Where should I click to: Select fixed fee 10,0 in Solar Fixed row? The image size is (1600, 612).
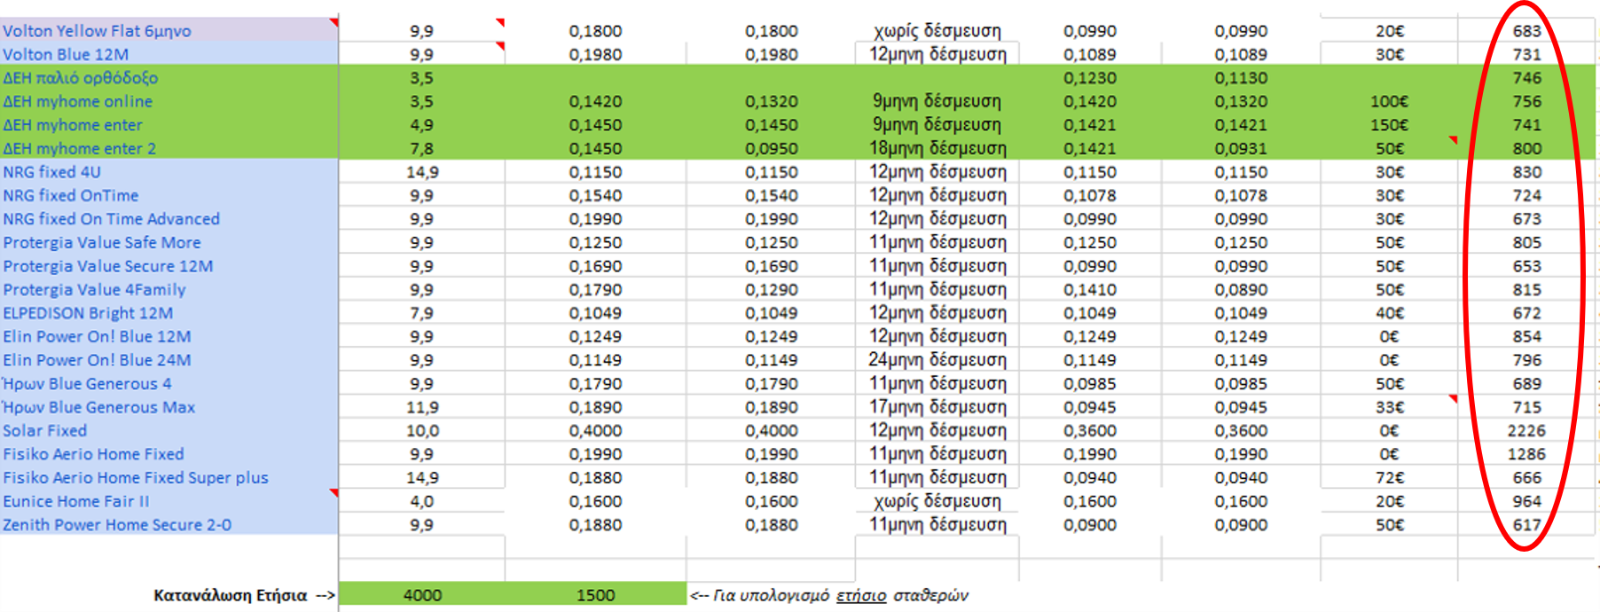pyautogui.click(x=422, y=431)
